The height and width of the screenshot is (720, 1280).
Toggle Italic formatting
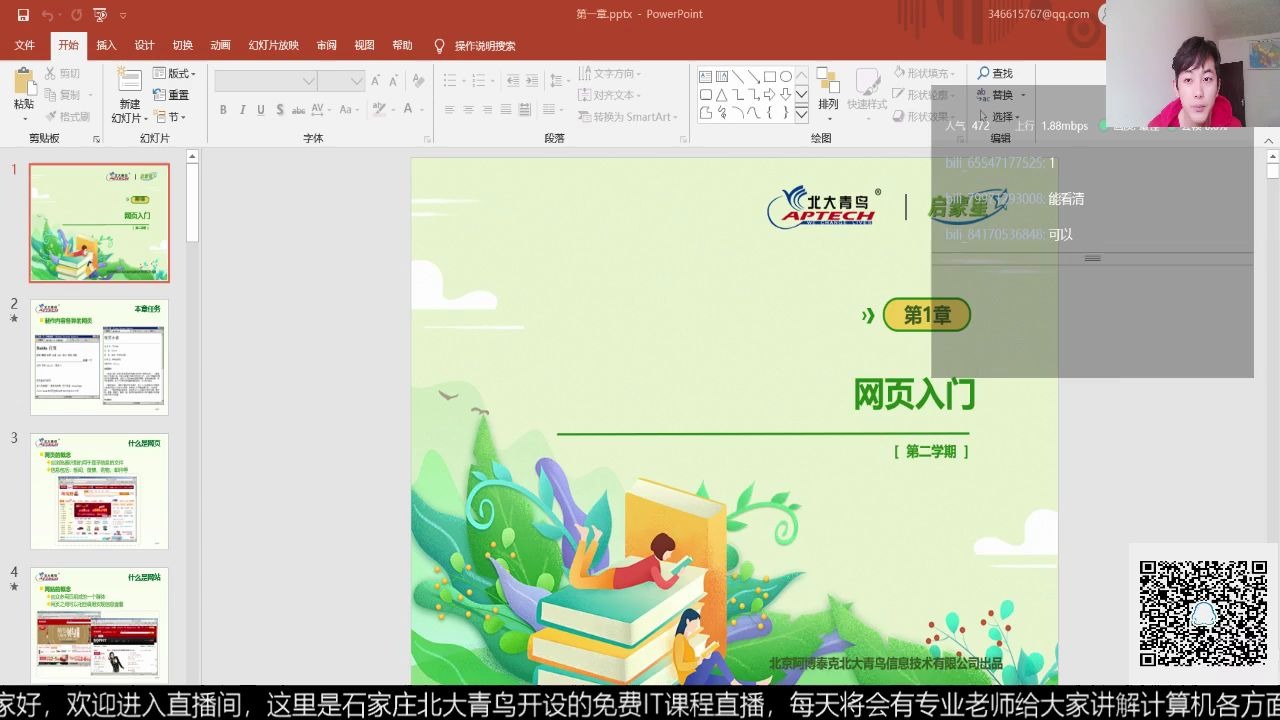click(x=242, y=110)
